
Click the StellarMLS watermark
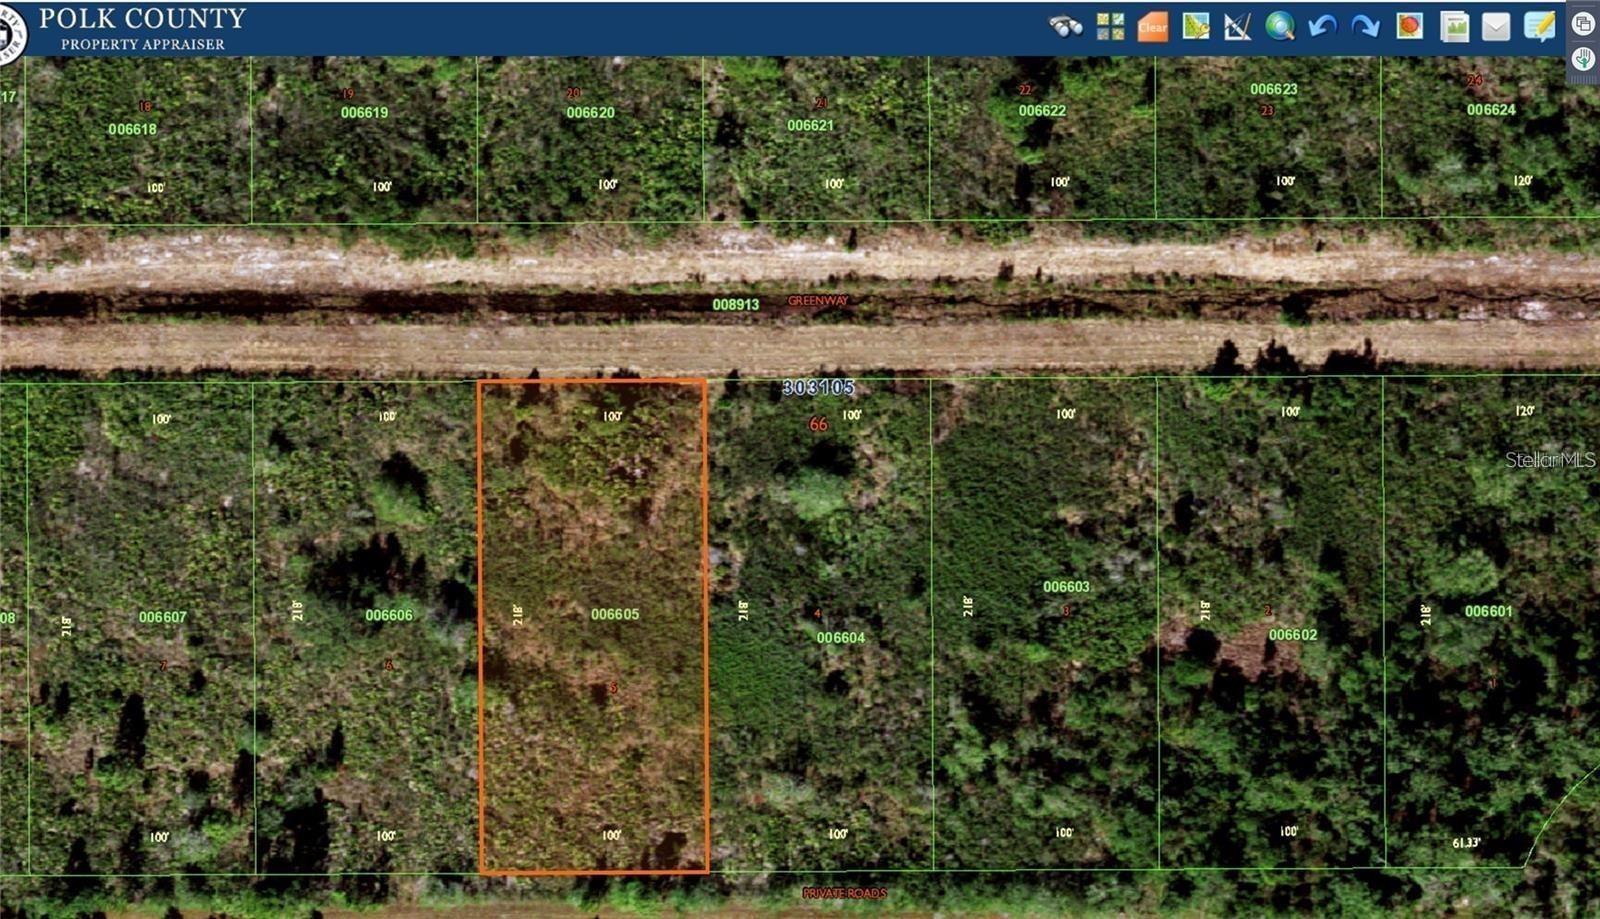(1548, 460)
